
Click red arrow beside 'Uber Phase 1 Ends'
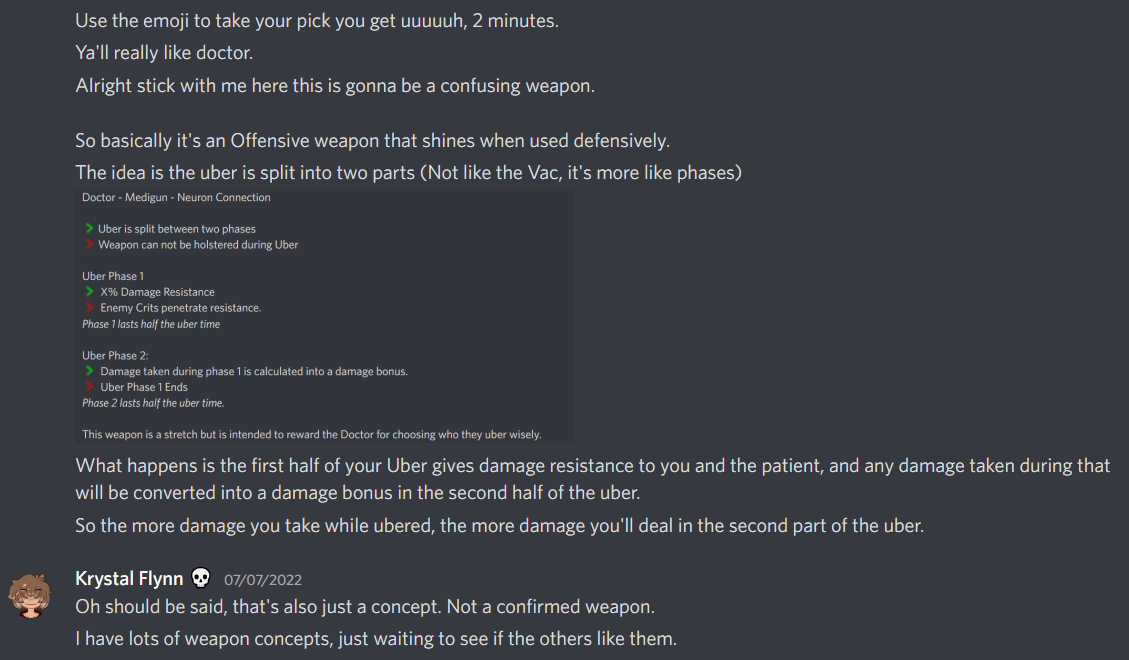[x=91, y=387]
